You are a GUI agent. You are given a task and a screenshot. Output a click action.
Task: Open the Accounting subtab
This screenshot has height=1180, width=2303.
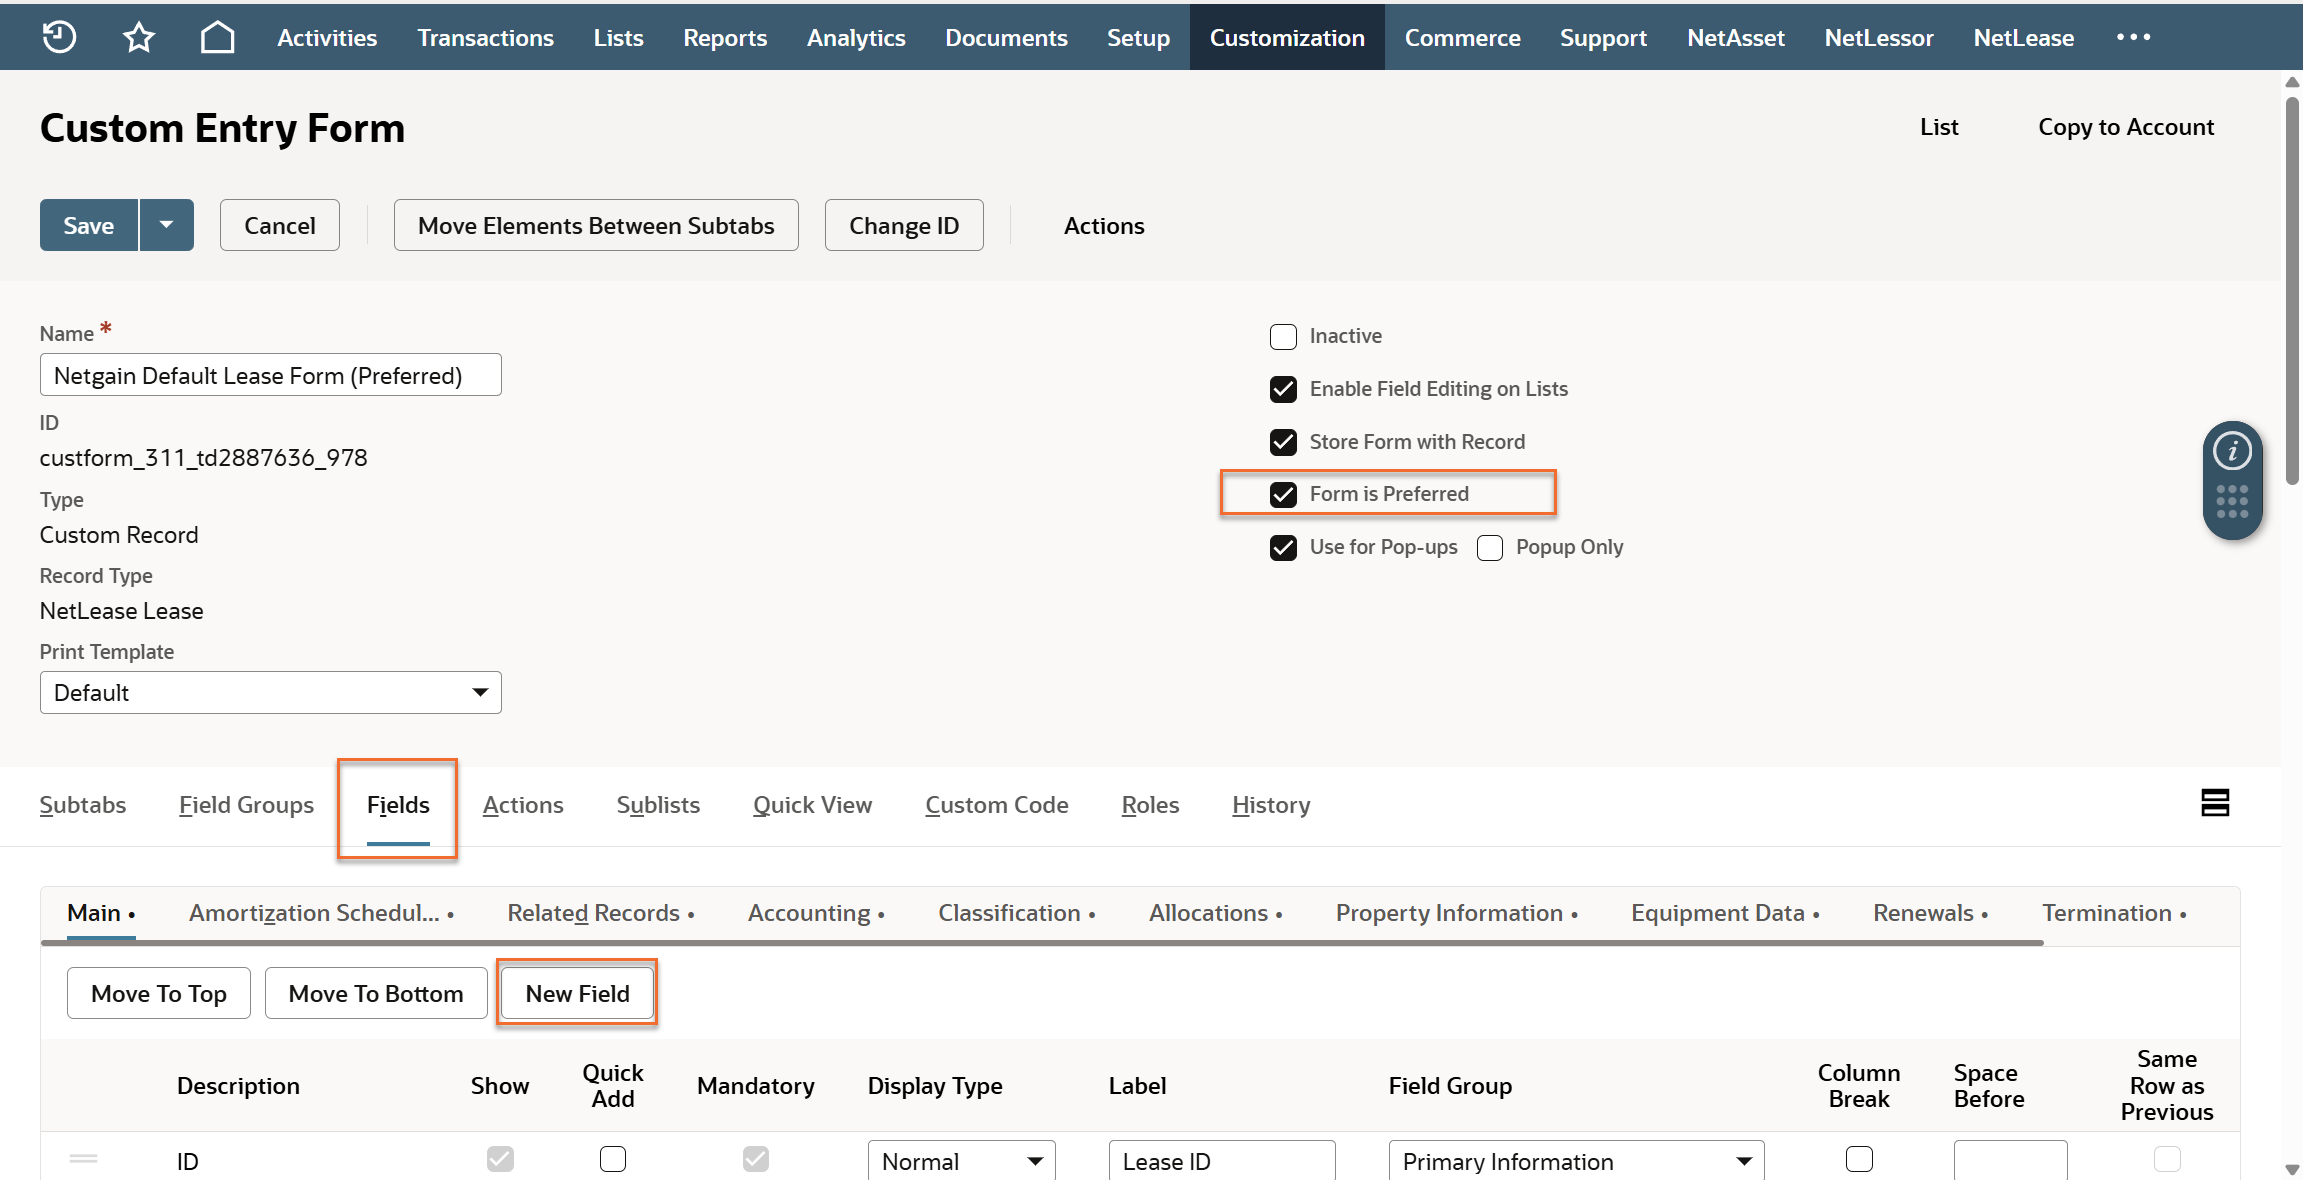[x=809, y=913]
